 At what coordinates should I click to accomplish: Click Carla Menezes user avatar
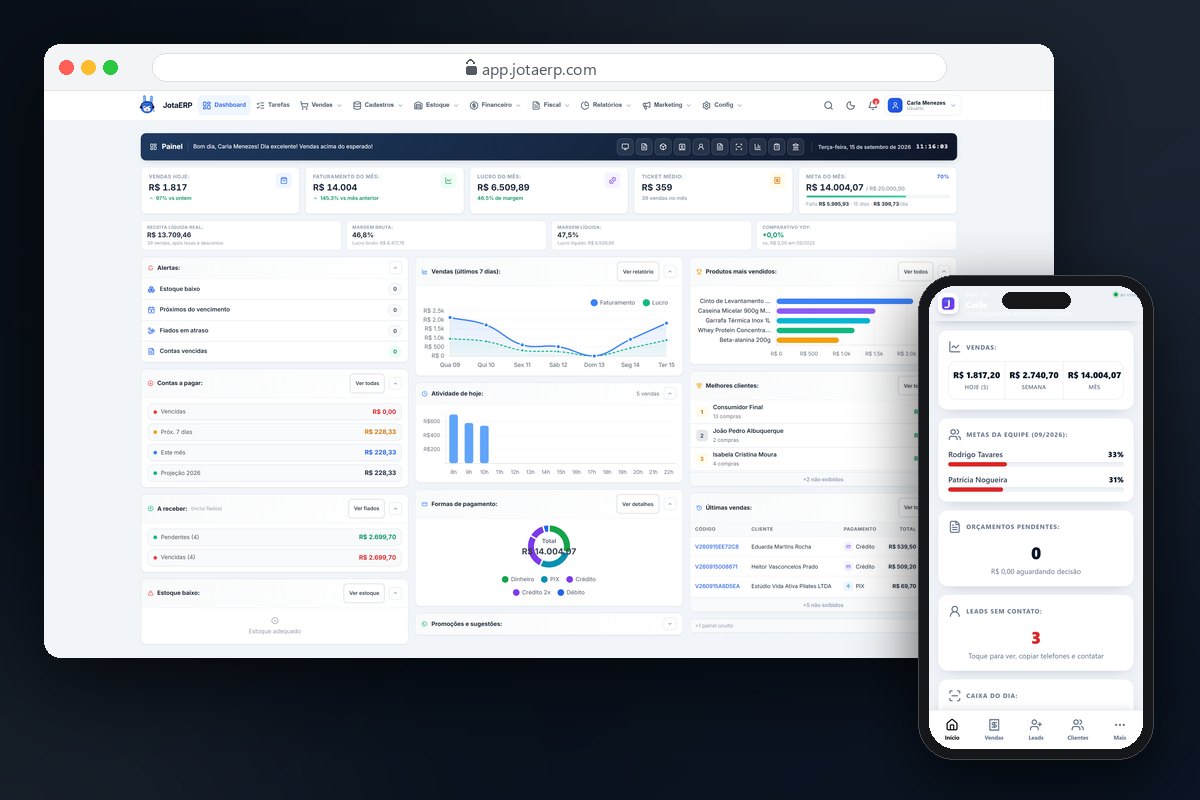(895, 105)
